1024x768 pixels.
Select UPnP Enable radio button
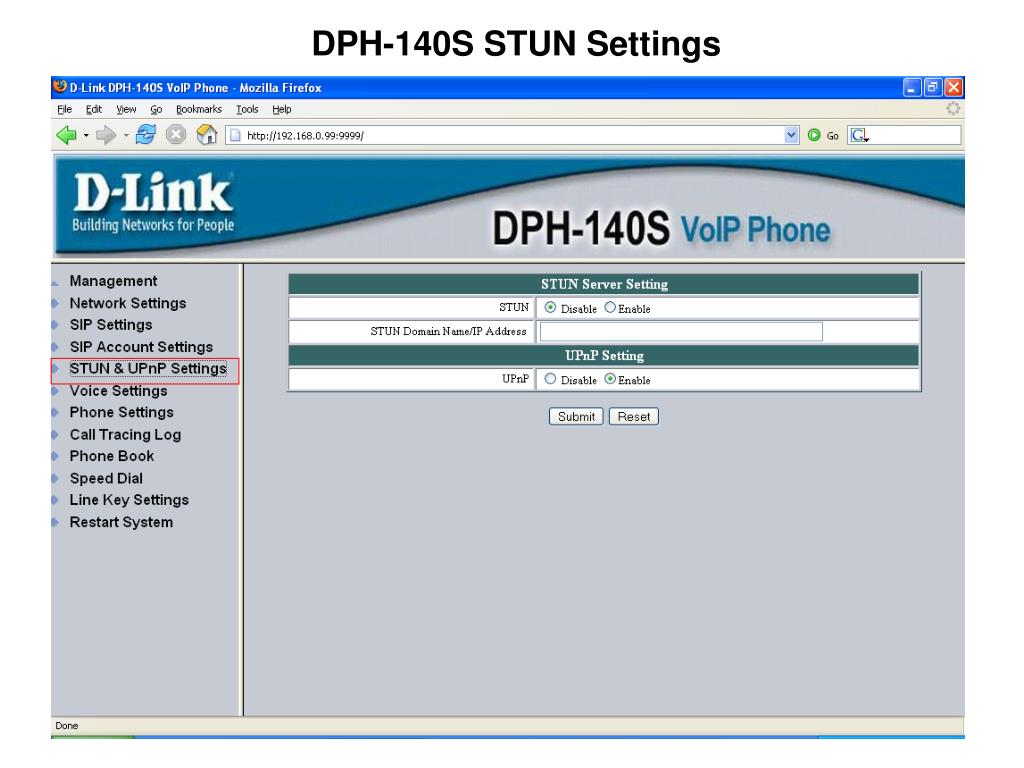pos(610,379)
